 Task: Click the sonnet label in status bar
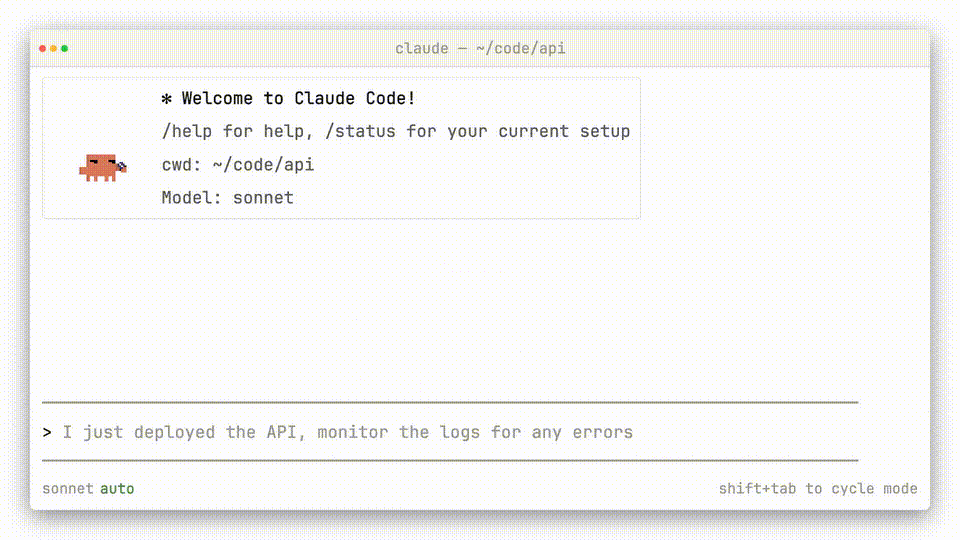pos(68,489)
